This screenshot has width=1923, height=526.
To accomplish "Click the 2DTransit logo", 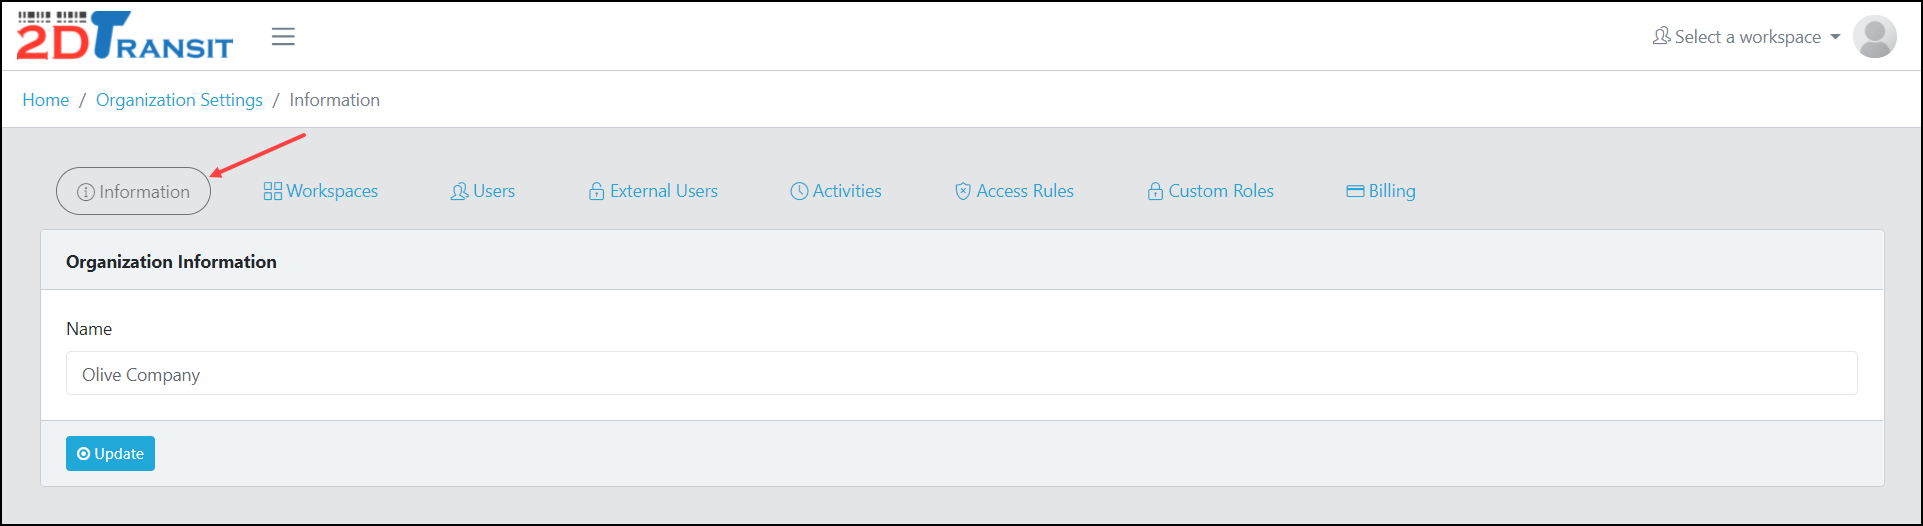I will click(124, 36).
